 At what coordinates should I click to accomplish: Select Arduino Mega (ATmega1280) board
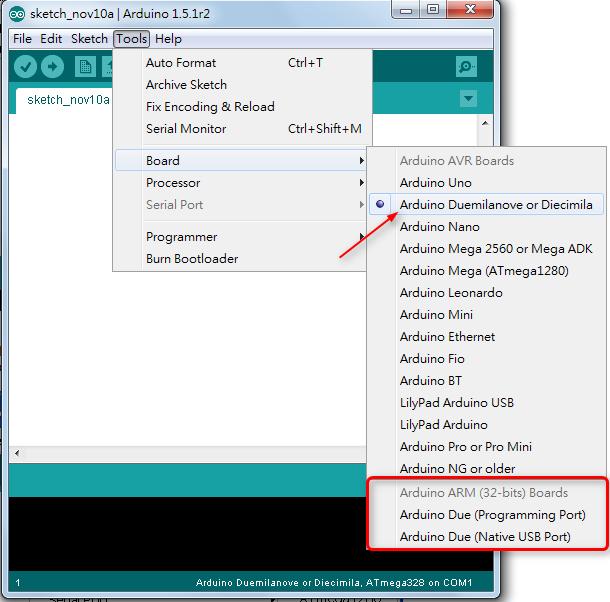[x=486, y=270]
